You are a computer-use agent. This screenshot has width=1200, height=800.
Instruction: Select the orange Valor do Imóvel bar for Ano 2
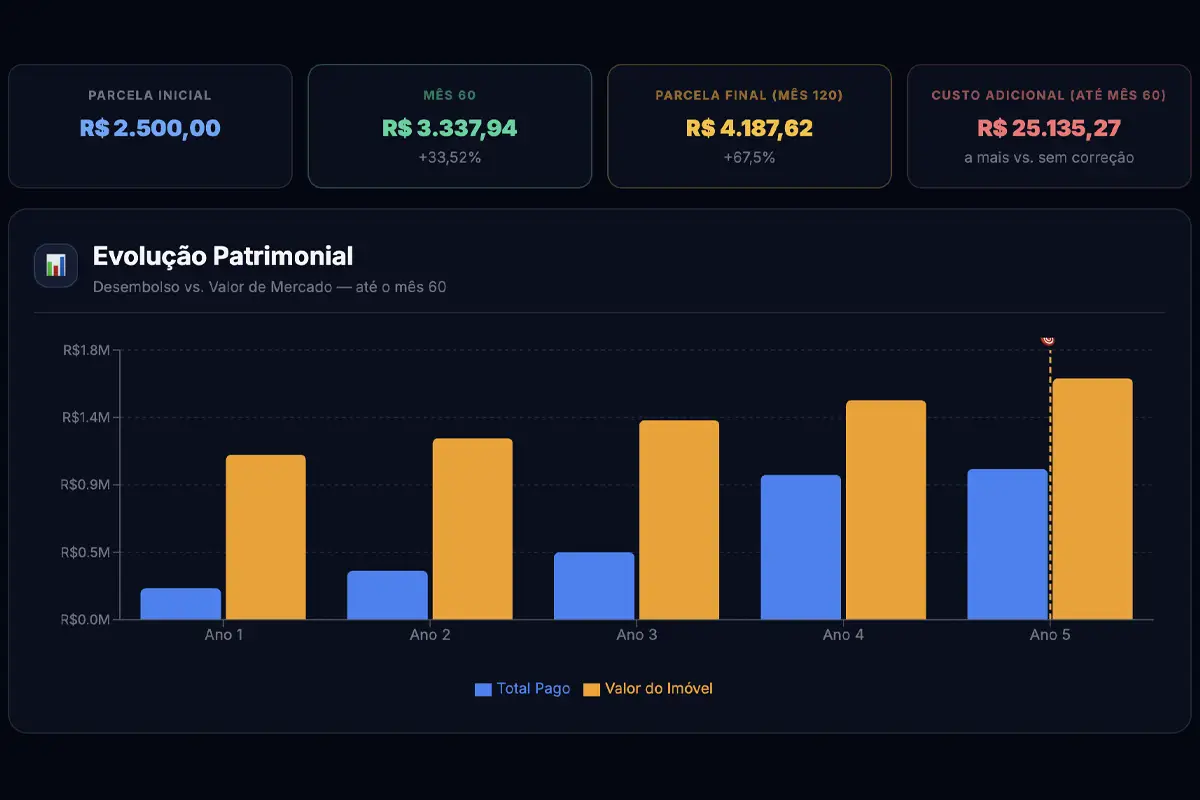[473, 529]
